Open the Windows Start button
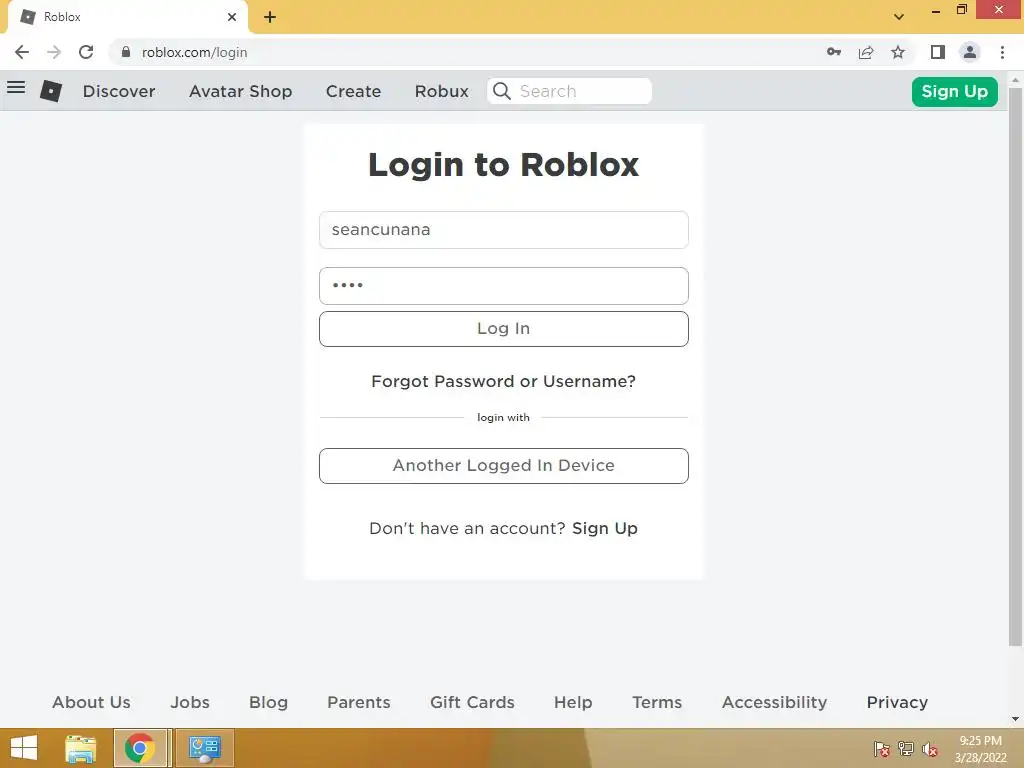 click(24, 748)
